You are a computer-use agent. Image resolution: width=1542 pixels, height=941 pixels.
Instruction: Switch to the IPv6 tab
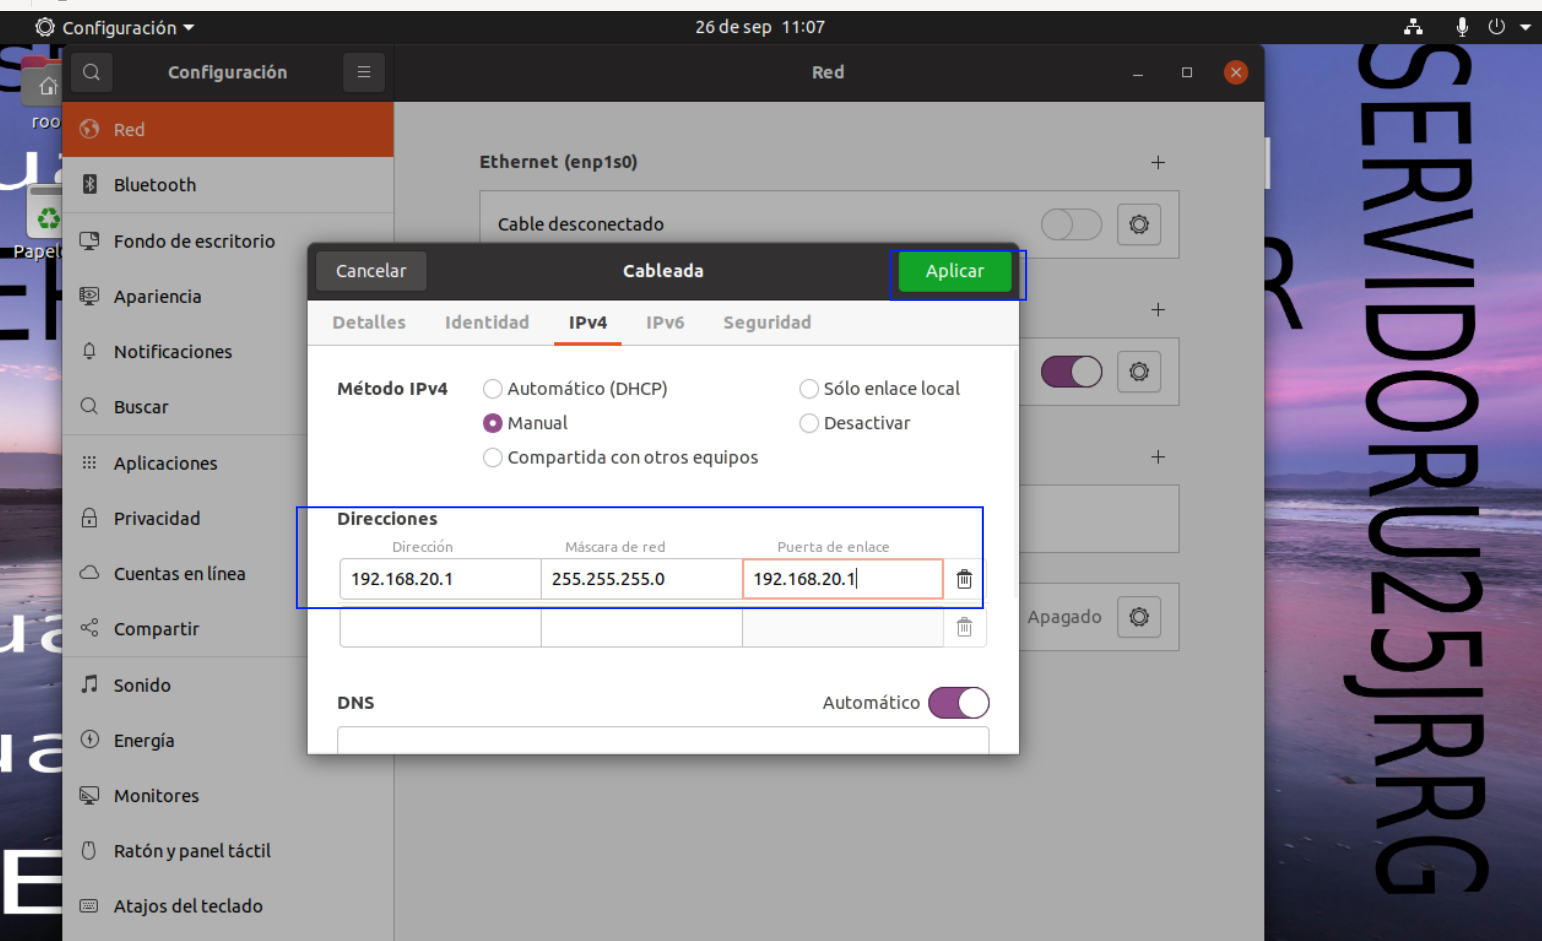[x=665, y=322]
